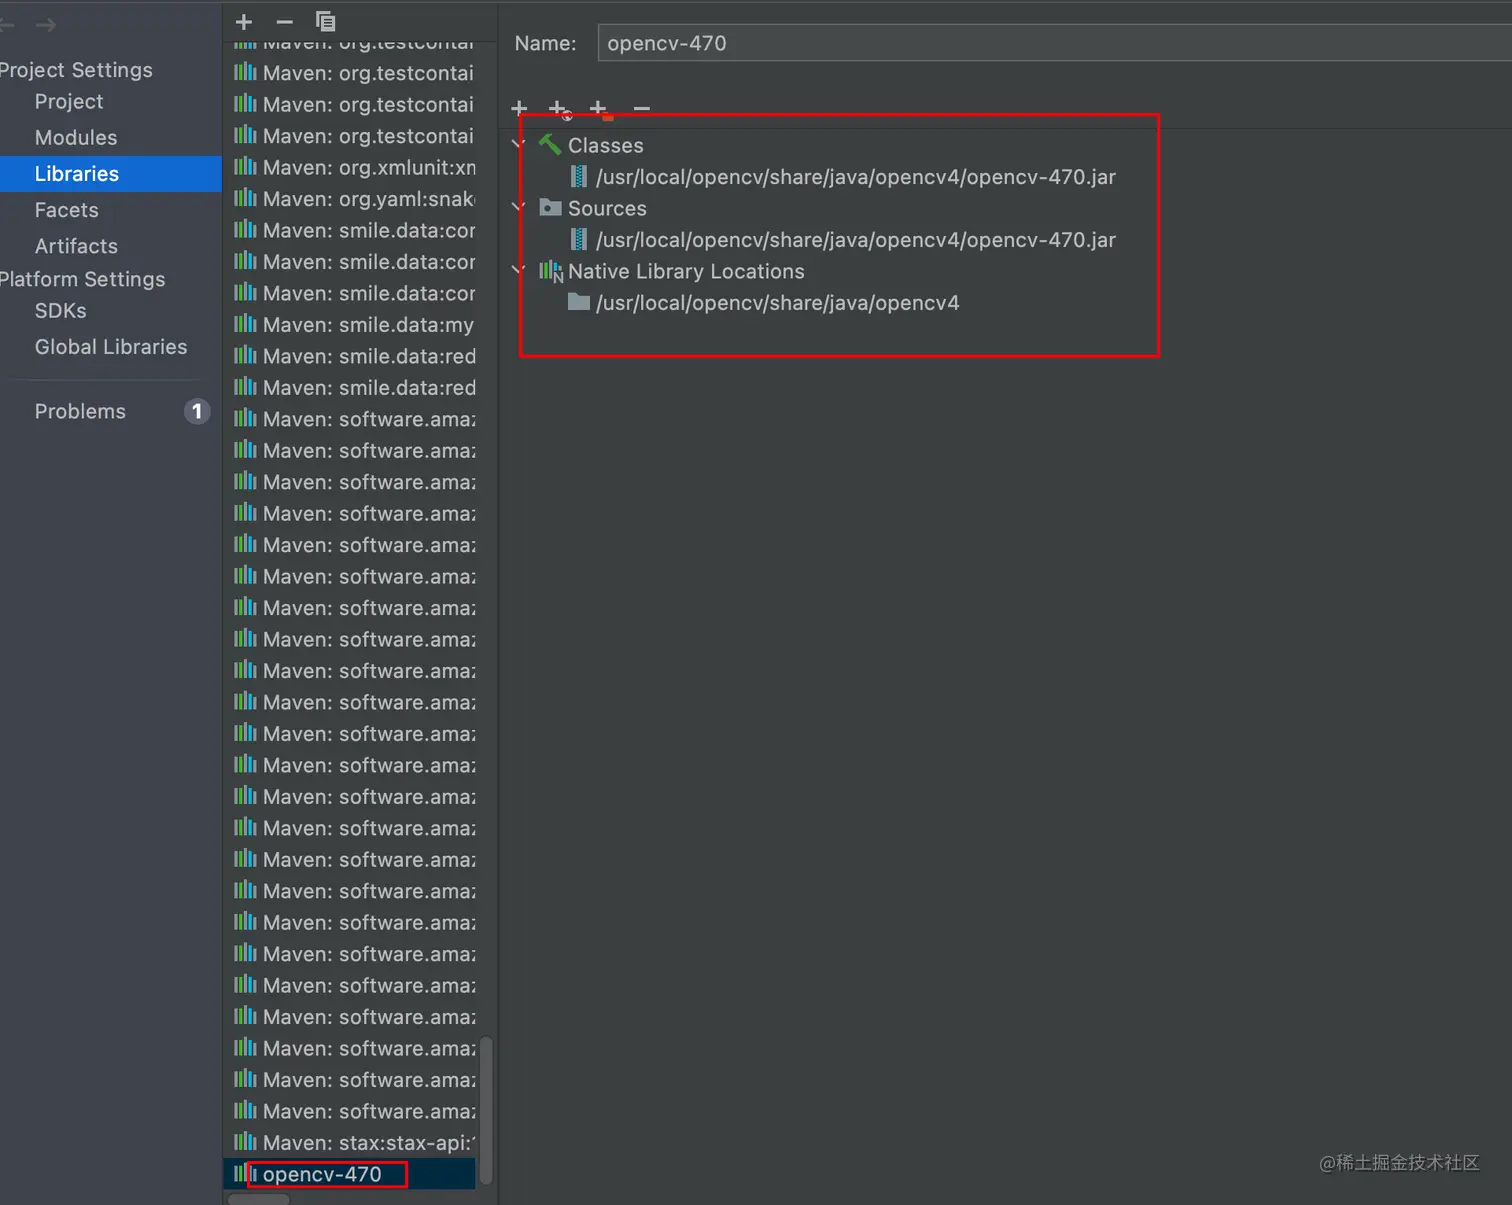Collapse the Native Library Locations node
This screenshot has height=1205, width=1512.
(518, 270)
